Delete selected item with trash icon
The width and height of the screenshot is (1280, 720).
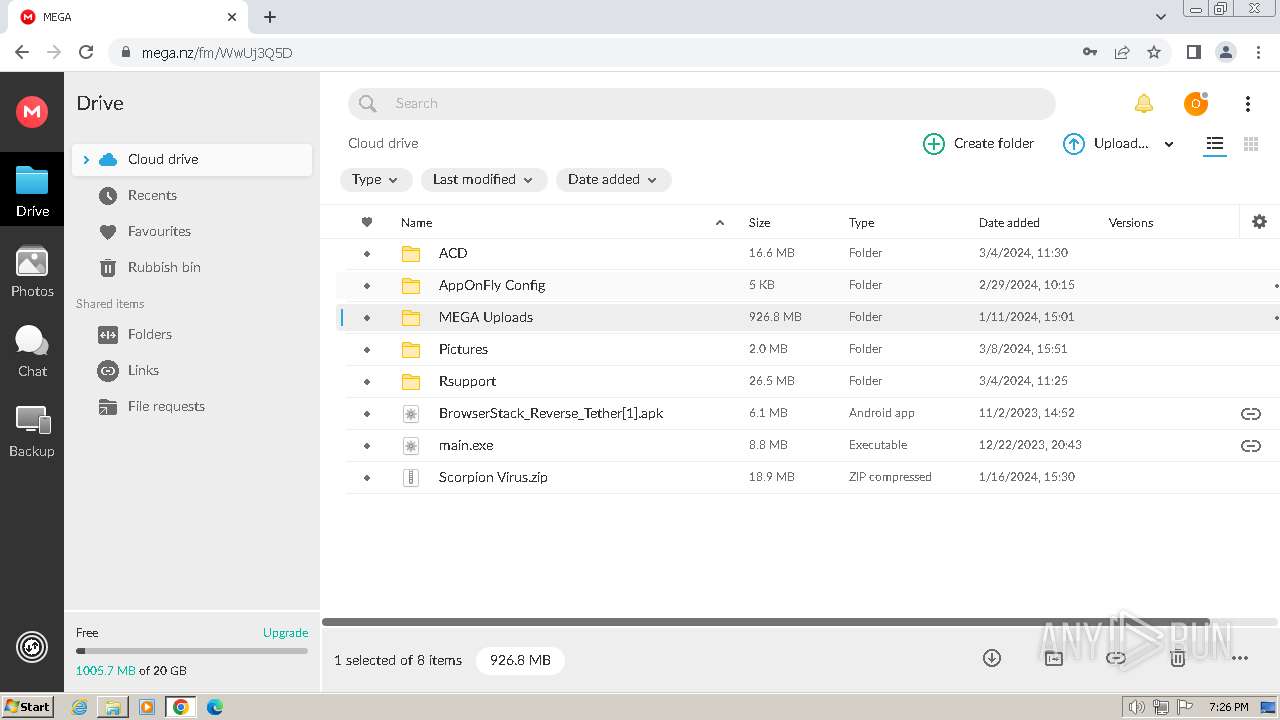1178,658
